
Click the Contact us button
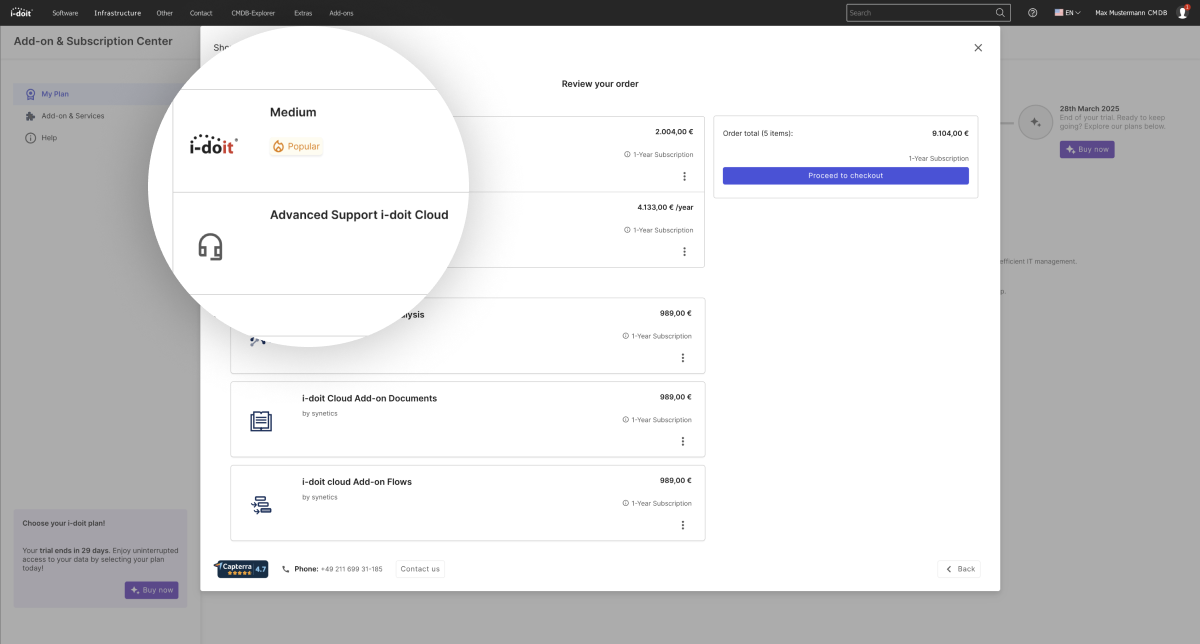pos(420,569)
